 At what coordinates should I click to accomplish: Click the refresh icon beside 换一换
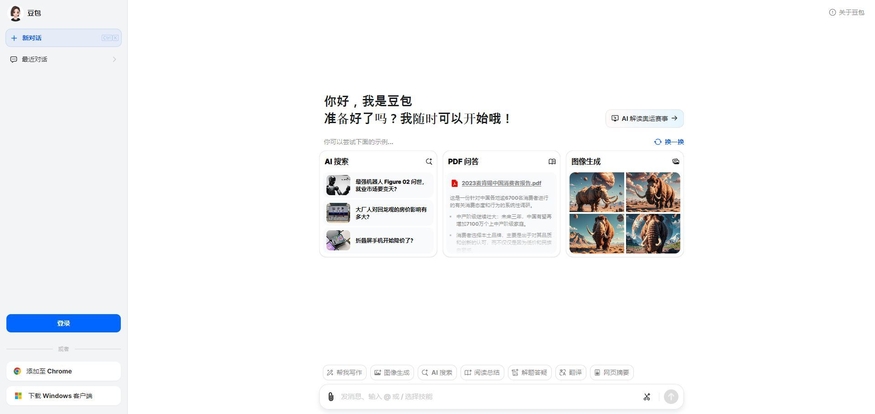point(658,142)
